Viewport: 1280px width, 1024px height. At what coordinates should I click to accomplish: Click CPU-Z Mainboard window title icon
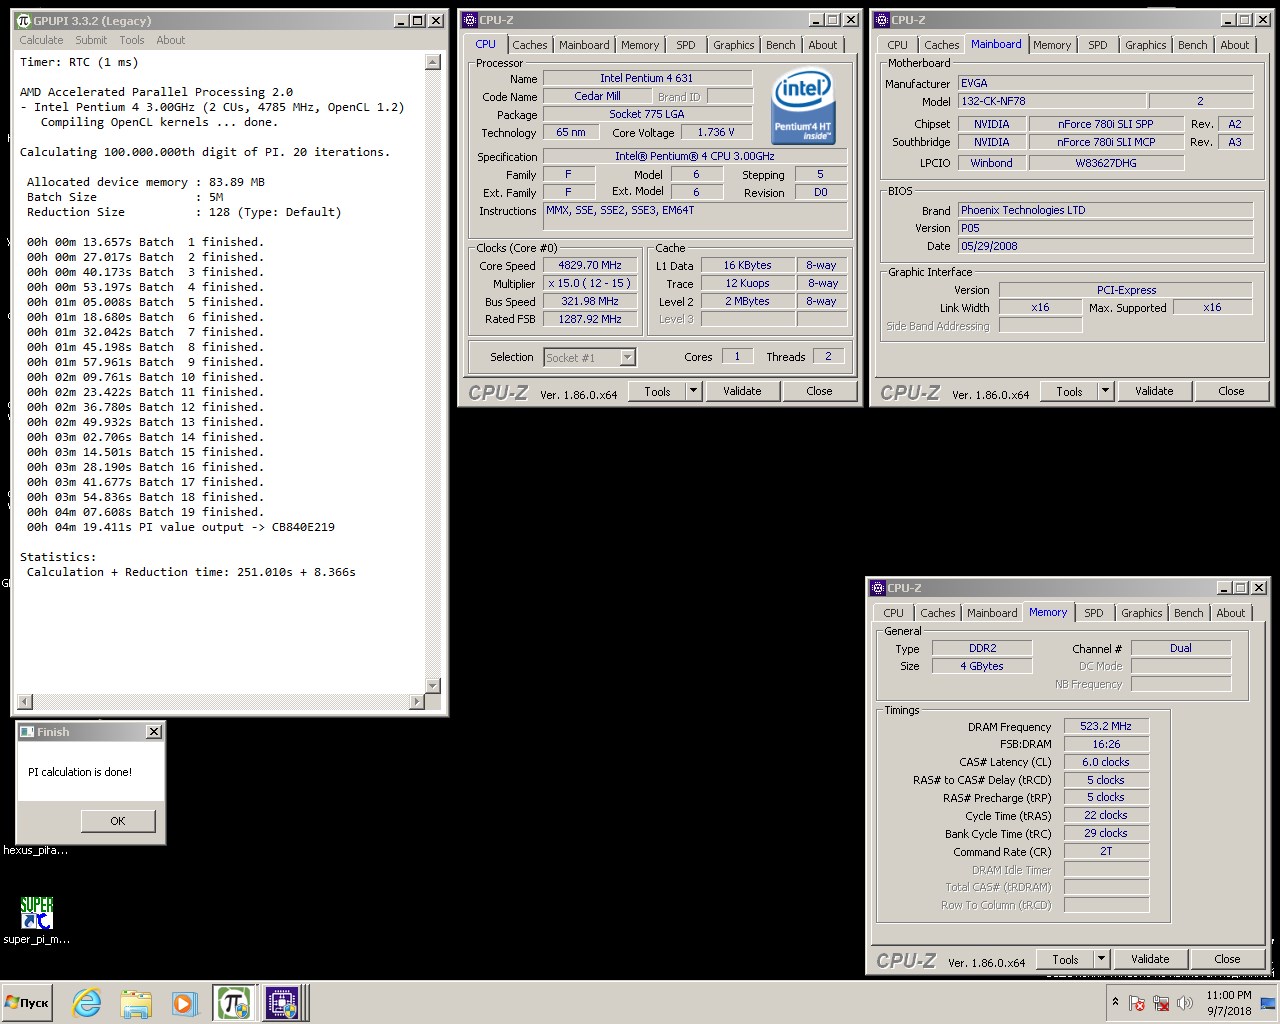click(881, 20)
